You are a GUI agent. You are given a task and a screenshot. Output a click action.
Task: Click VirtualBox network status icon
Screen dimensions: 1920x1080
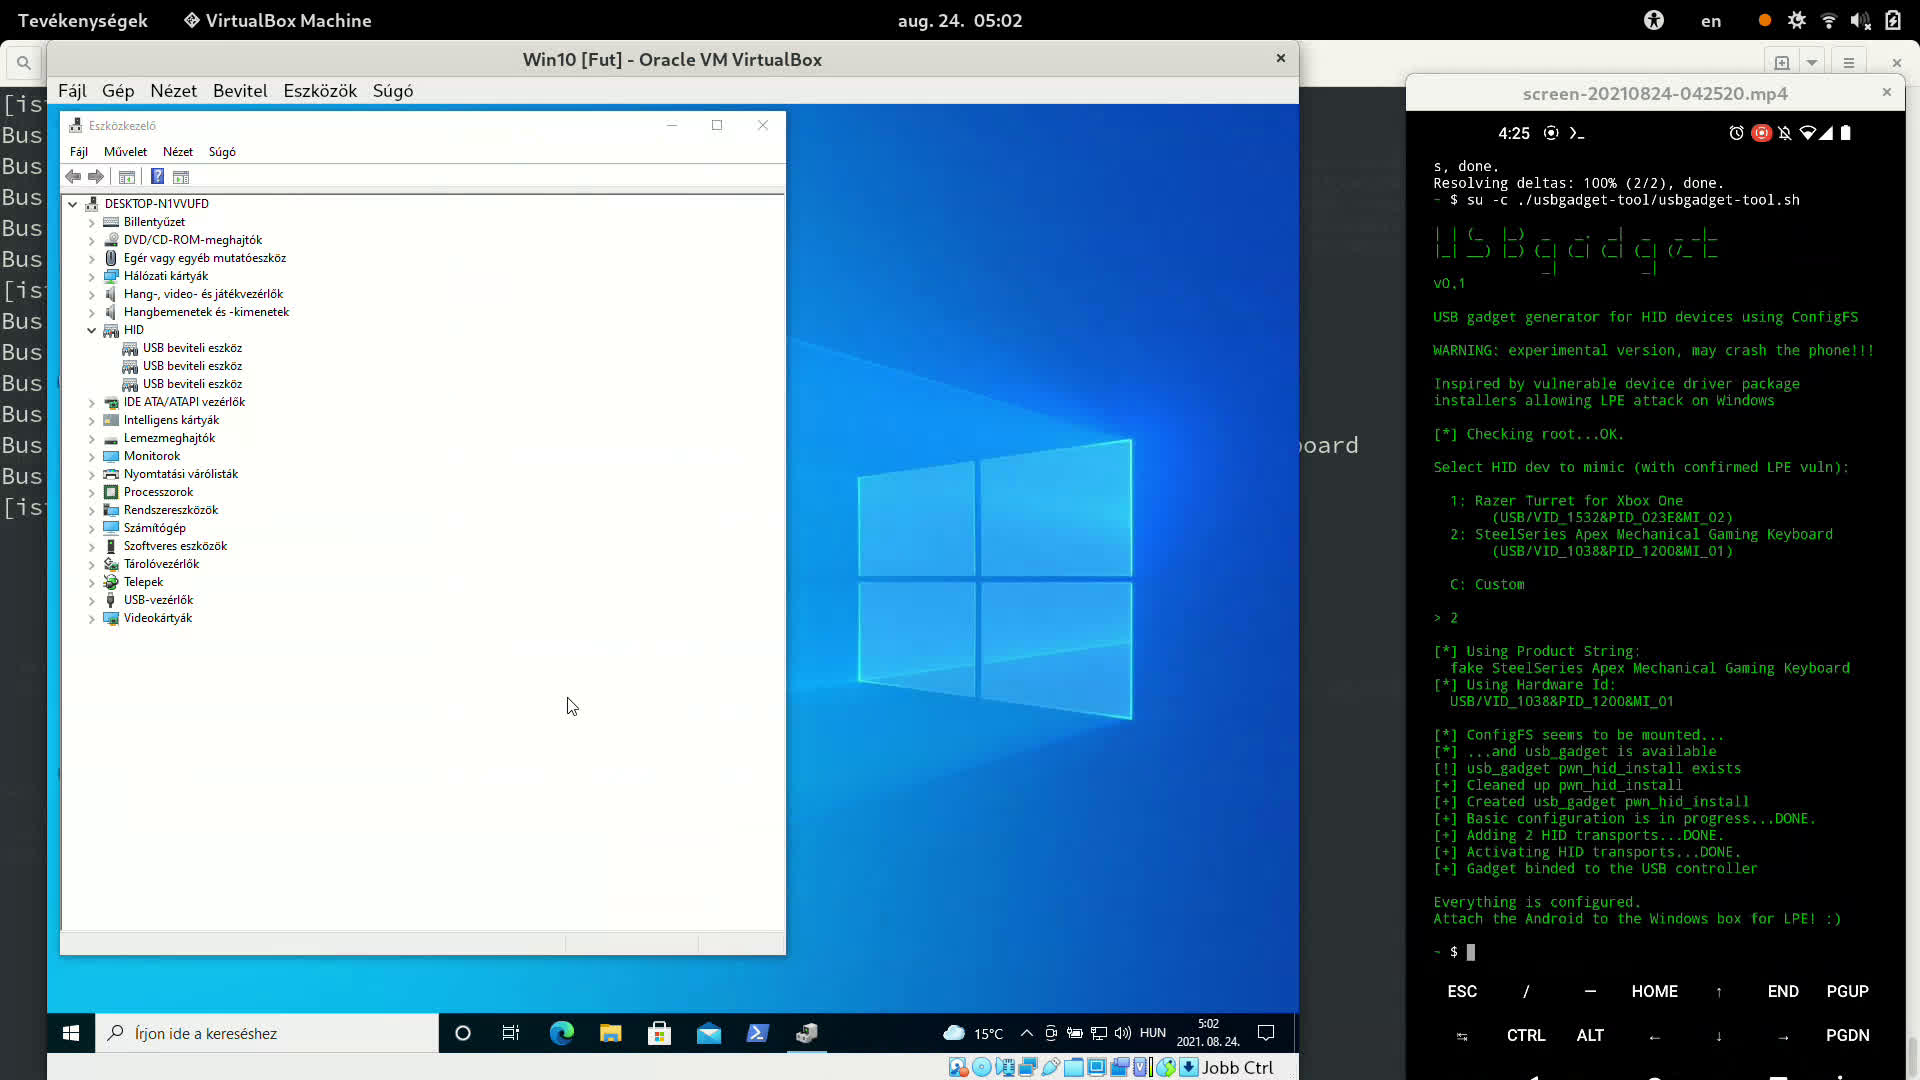click(1028, 1067)
